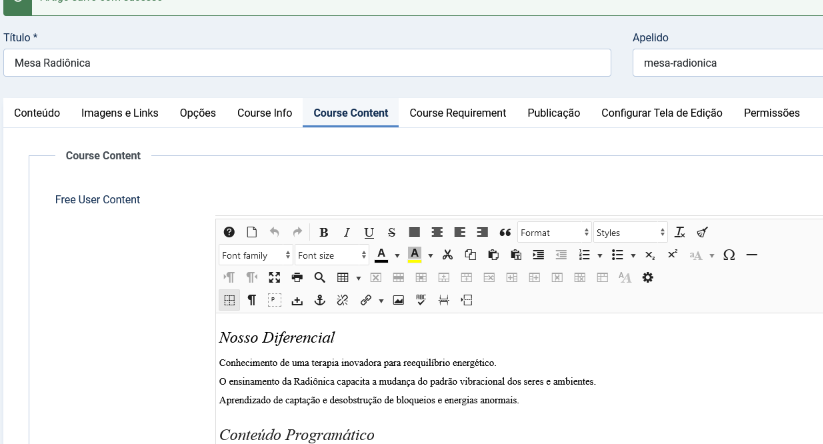
Task: Apply bold formatting in the editor
Action: (324, 232)
